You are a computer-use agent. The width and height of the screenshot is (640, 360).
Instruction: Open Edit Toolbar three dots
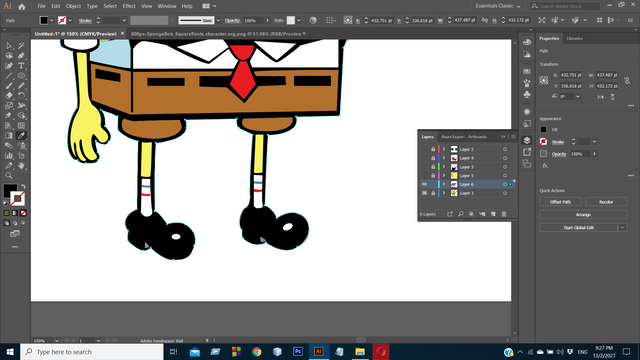[15, 247]
